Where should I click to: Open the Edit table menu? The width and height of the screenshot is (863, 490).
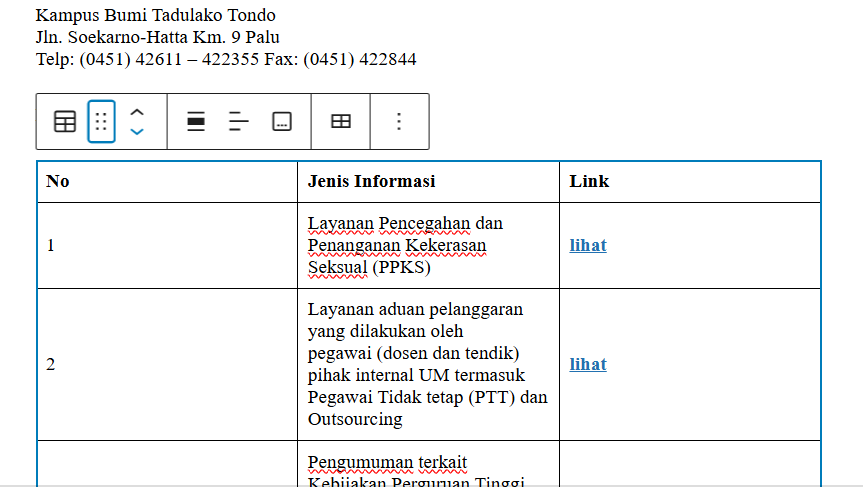pos(341,122)
